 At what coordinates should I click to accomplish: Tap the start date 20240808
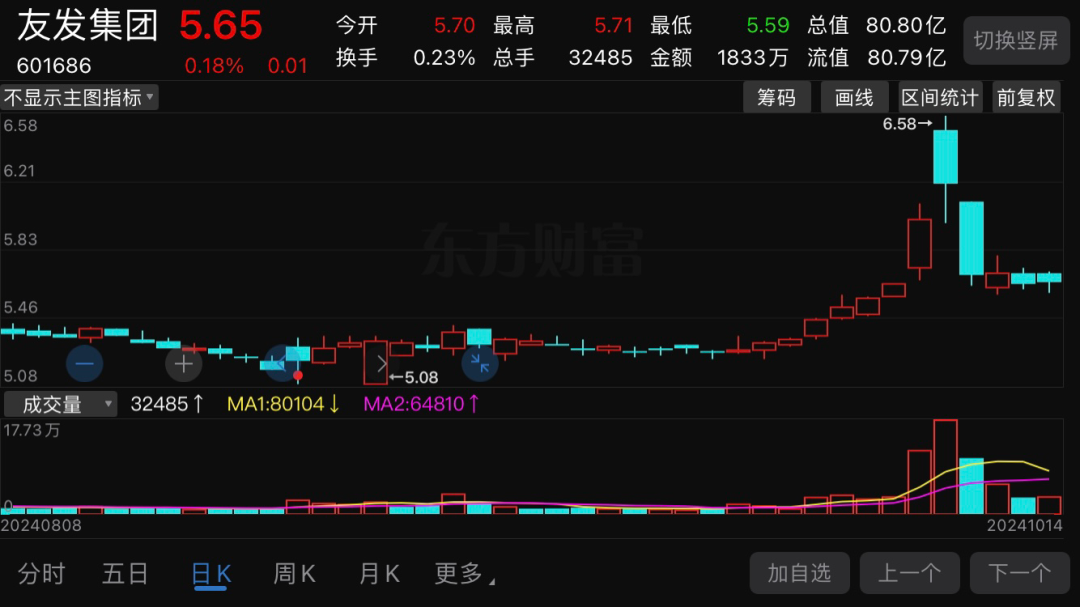tap(41, 526)
